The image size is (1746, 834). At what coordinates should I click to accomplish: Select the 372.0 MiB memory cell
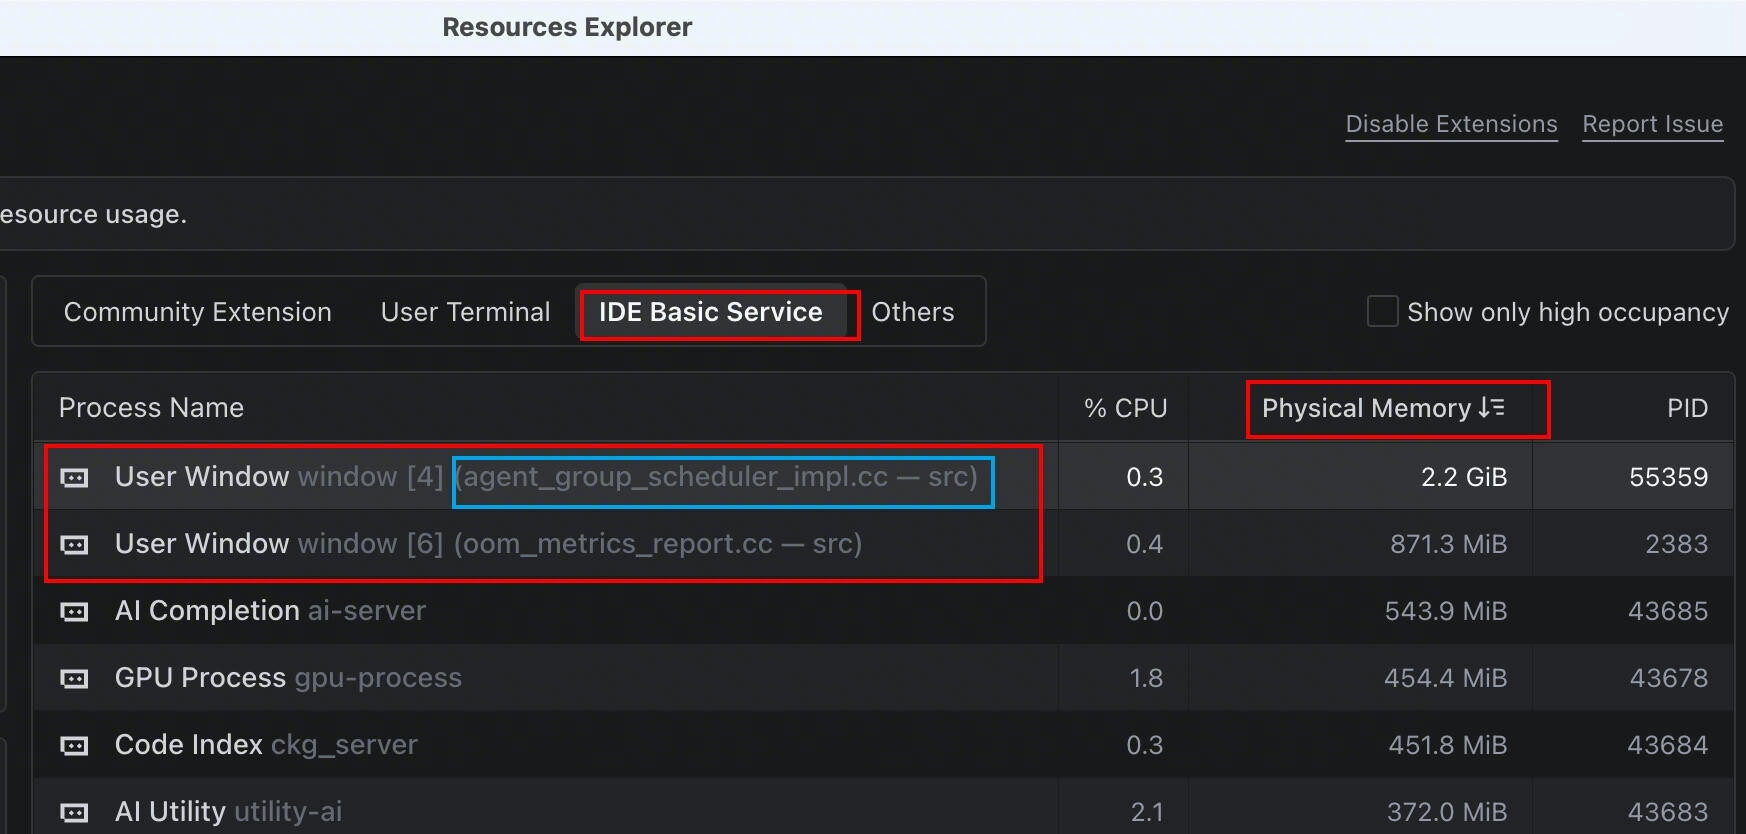point(1447,812)
